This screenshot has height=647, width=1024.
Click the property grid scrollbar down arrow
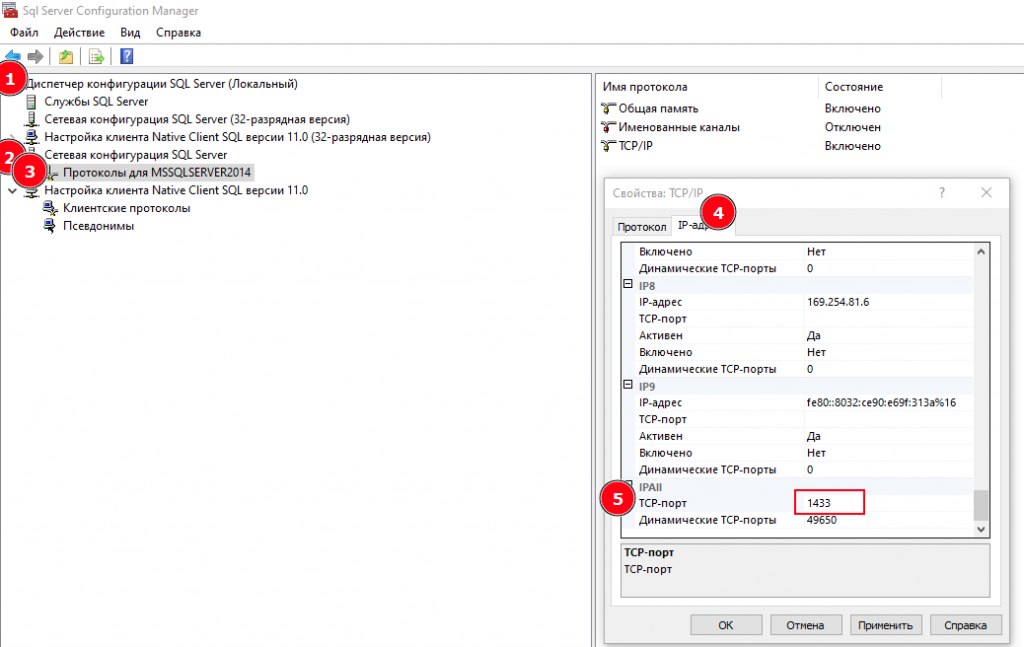(x=981, y=529)
